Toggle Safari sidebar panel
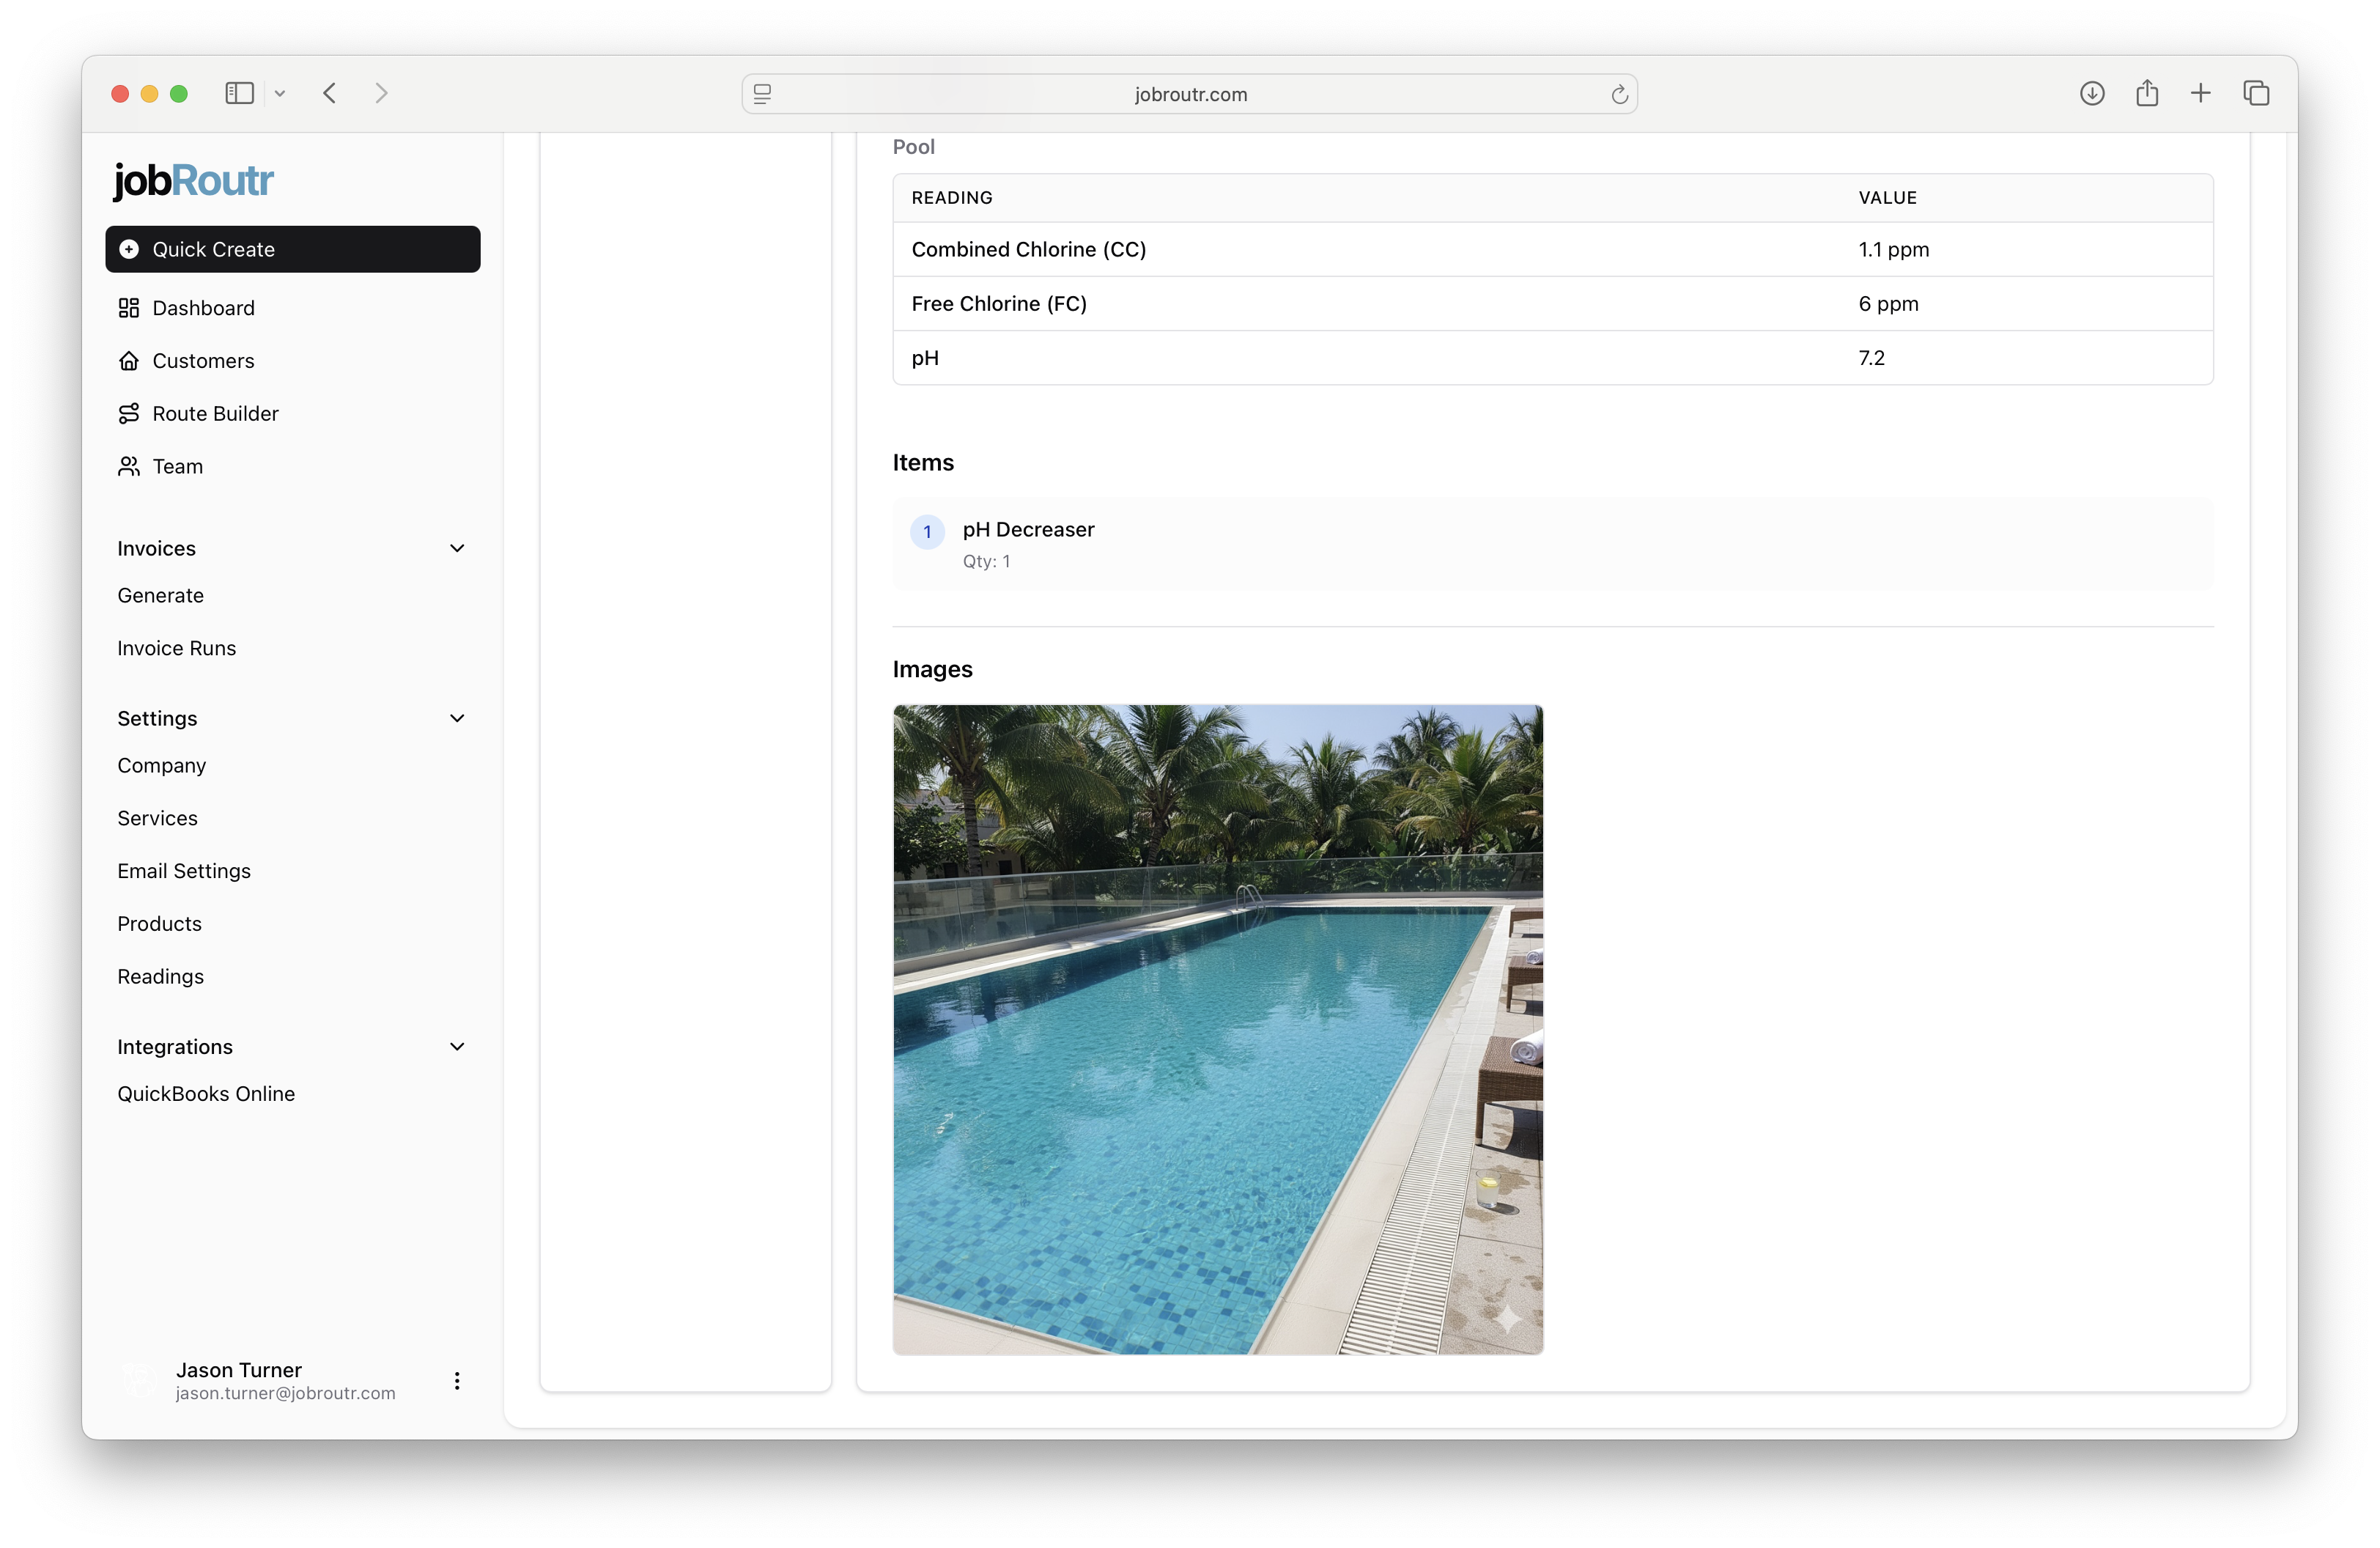The height and width of the screenshot is (1548, 2380). tap(239, 94)
